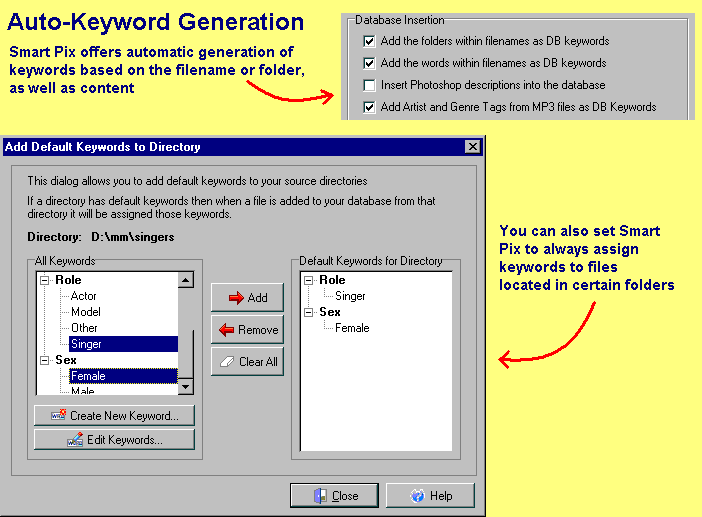Image resolution: width=702 pixels, height=517 pixels.
Task: Close the Add Default Keywords dialog via X
Action: coord(472,147)
